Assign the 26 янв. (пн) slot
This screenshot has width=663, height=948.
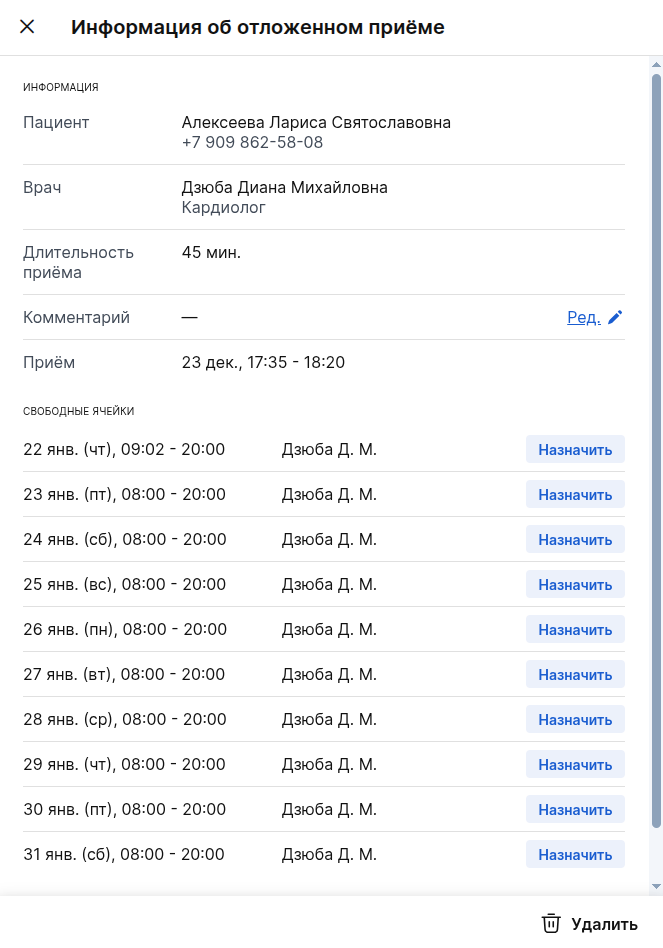[x=575, y=630]
